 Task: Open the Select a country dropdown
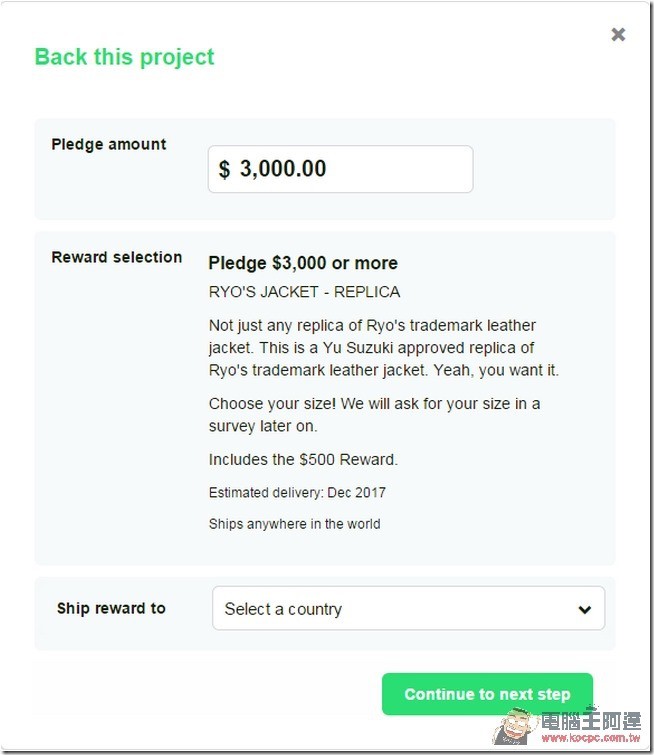408,608
